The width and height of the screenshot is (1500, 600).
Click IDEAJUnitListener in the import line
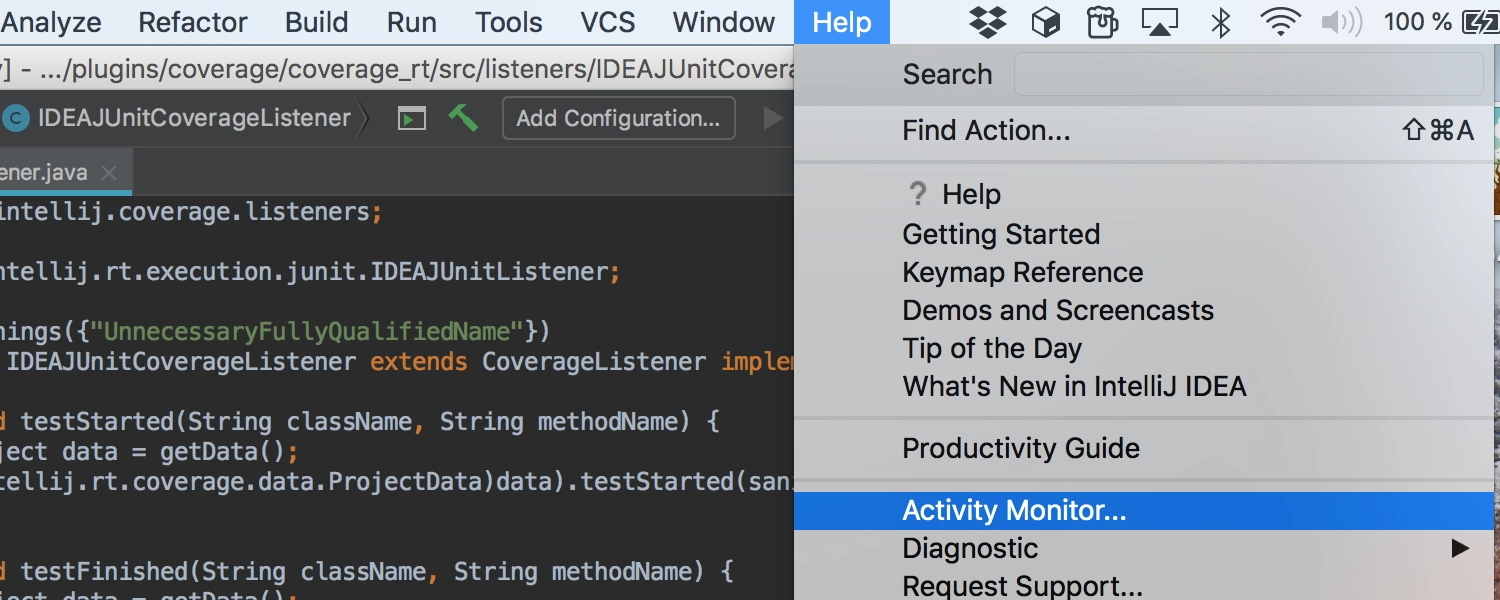point(488,271)
